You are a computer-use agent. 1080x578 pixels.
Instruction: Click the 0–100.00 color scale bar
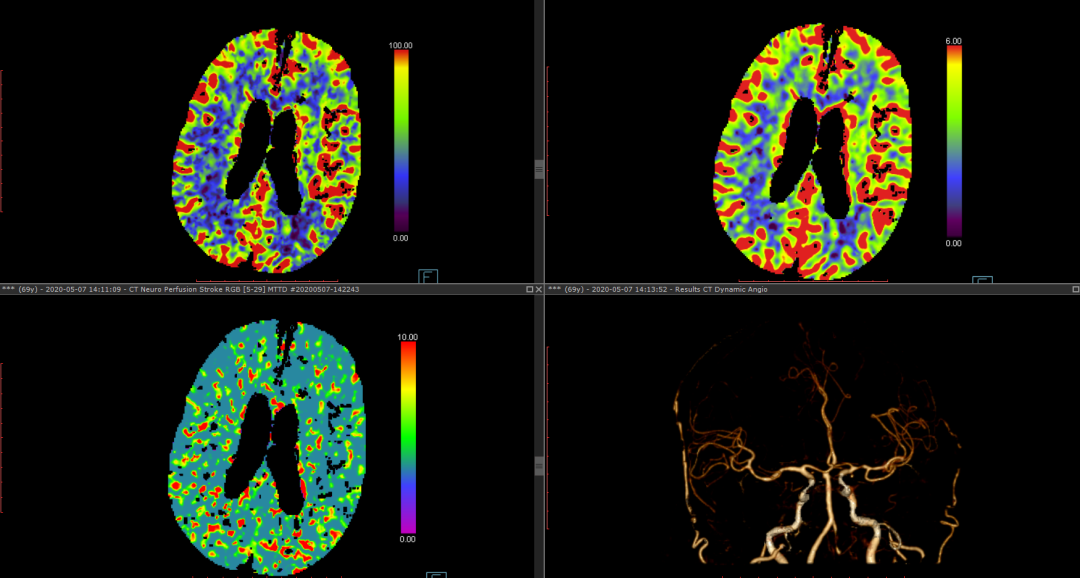coord(401,141)
